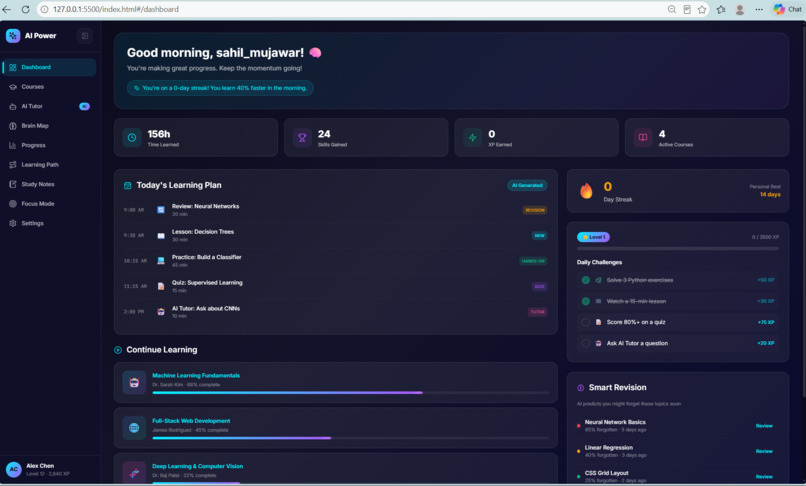Click the Focus Mode sidebar icon
The image size is (806, 486).
pyautogui.click(x=13, y=204)
